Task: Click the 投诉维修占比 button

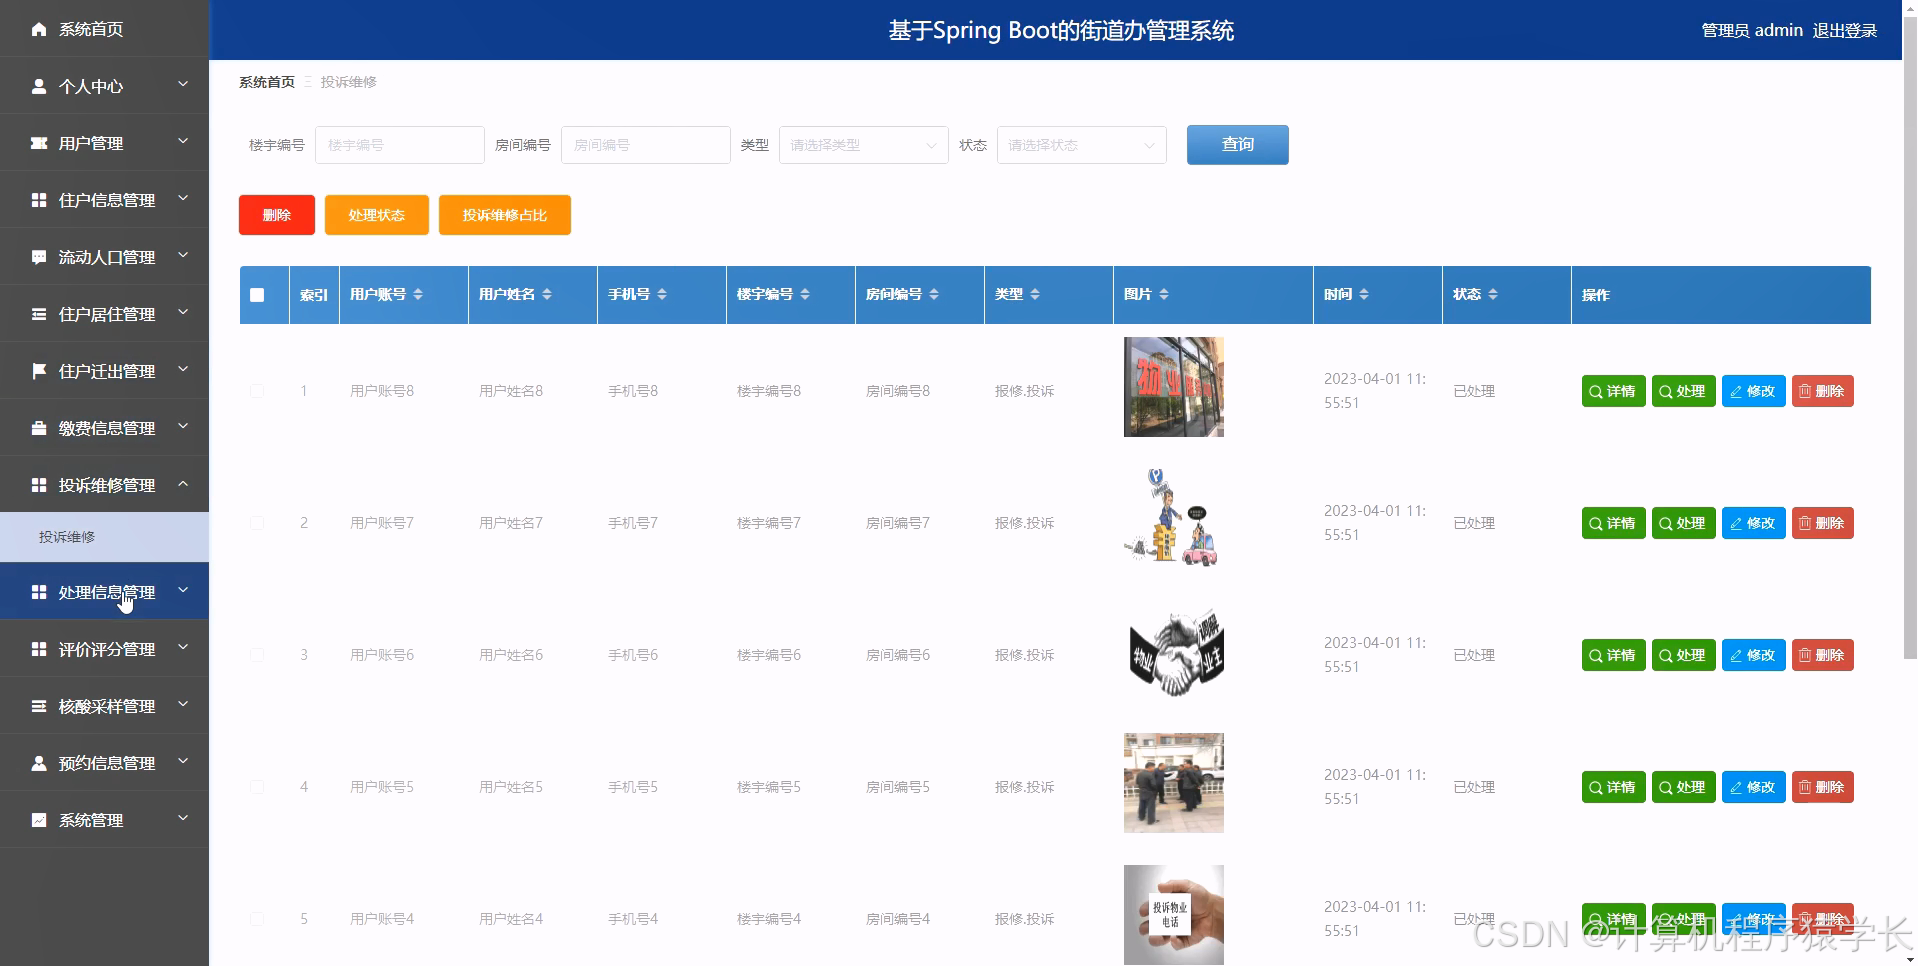Action: (x=504, y=215)
